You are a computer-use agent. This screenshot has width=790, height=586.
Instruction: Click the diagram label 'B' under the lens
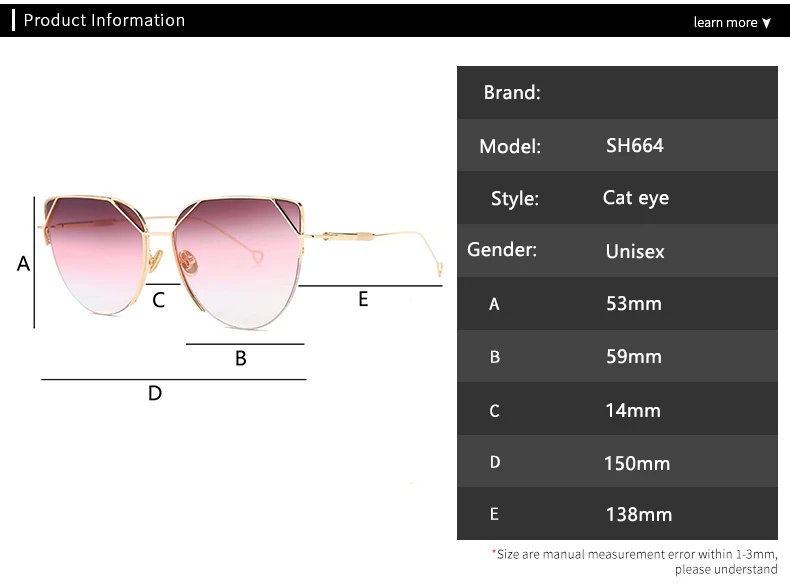click(x=241, y=358)
